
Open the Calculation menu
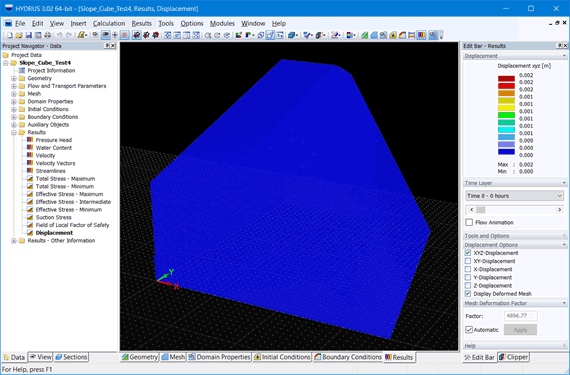109,23
